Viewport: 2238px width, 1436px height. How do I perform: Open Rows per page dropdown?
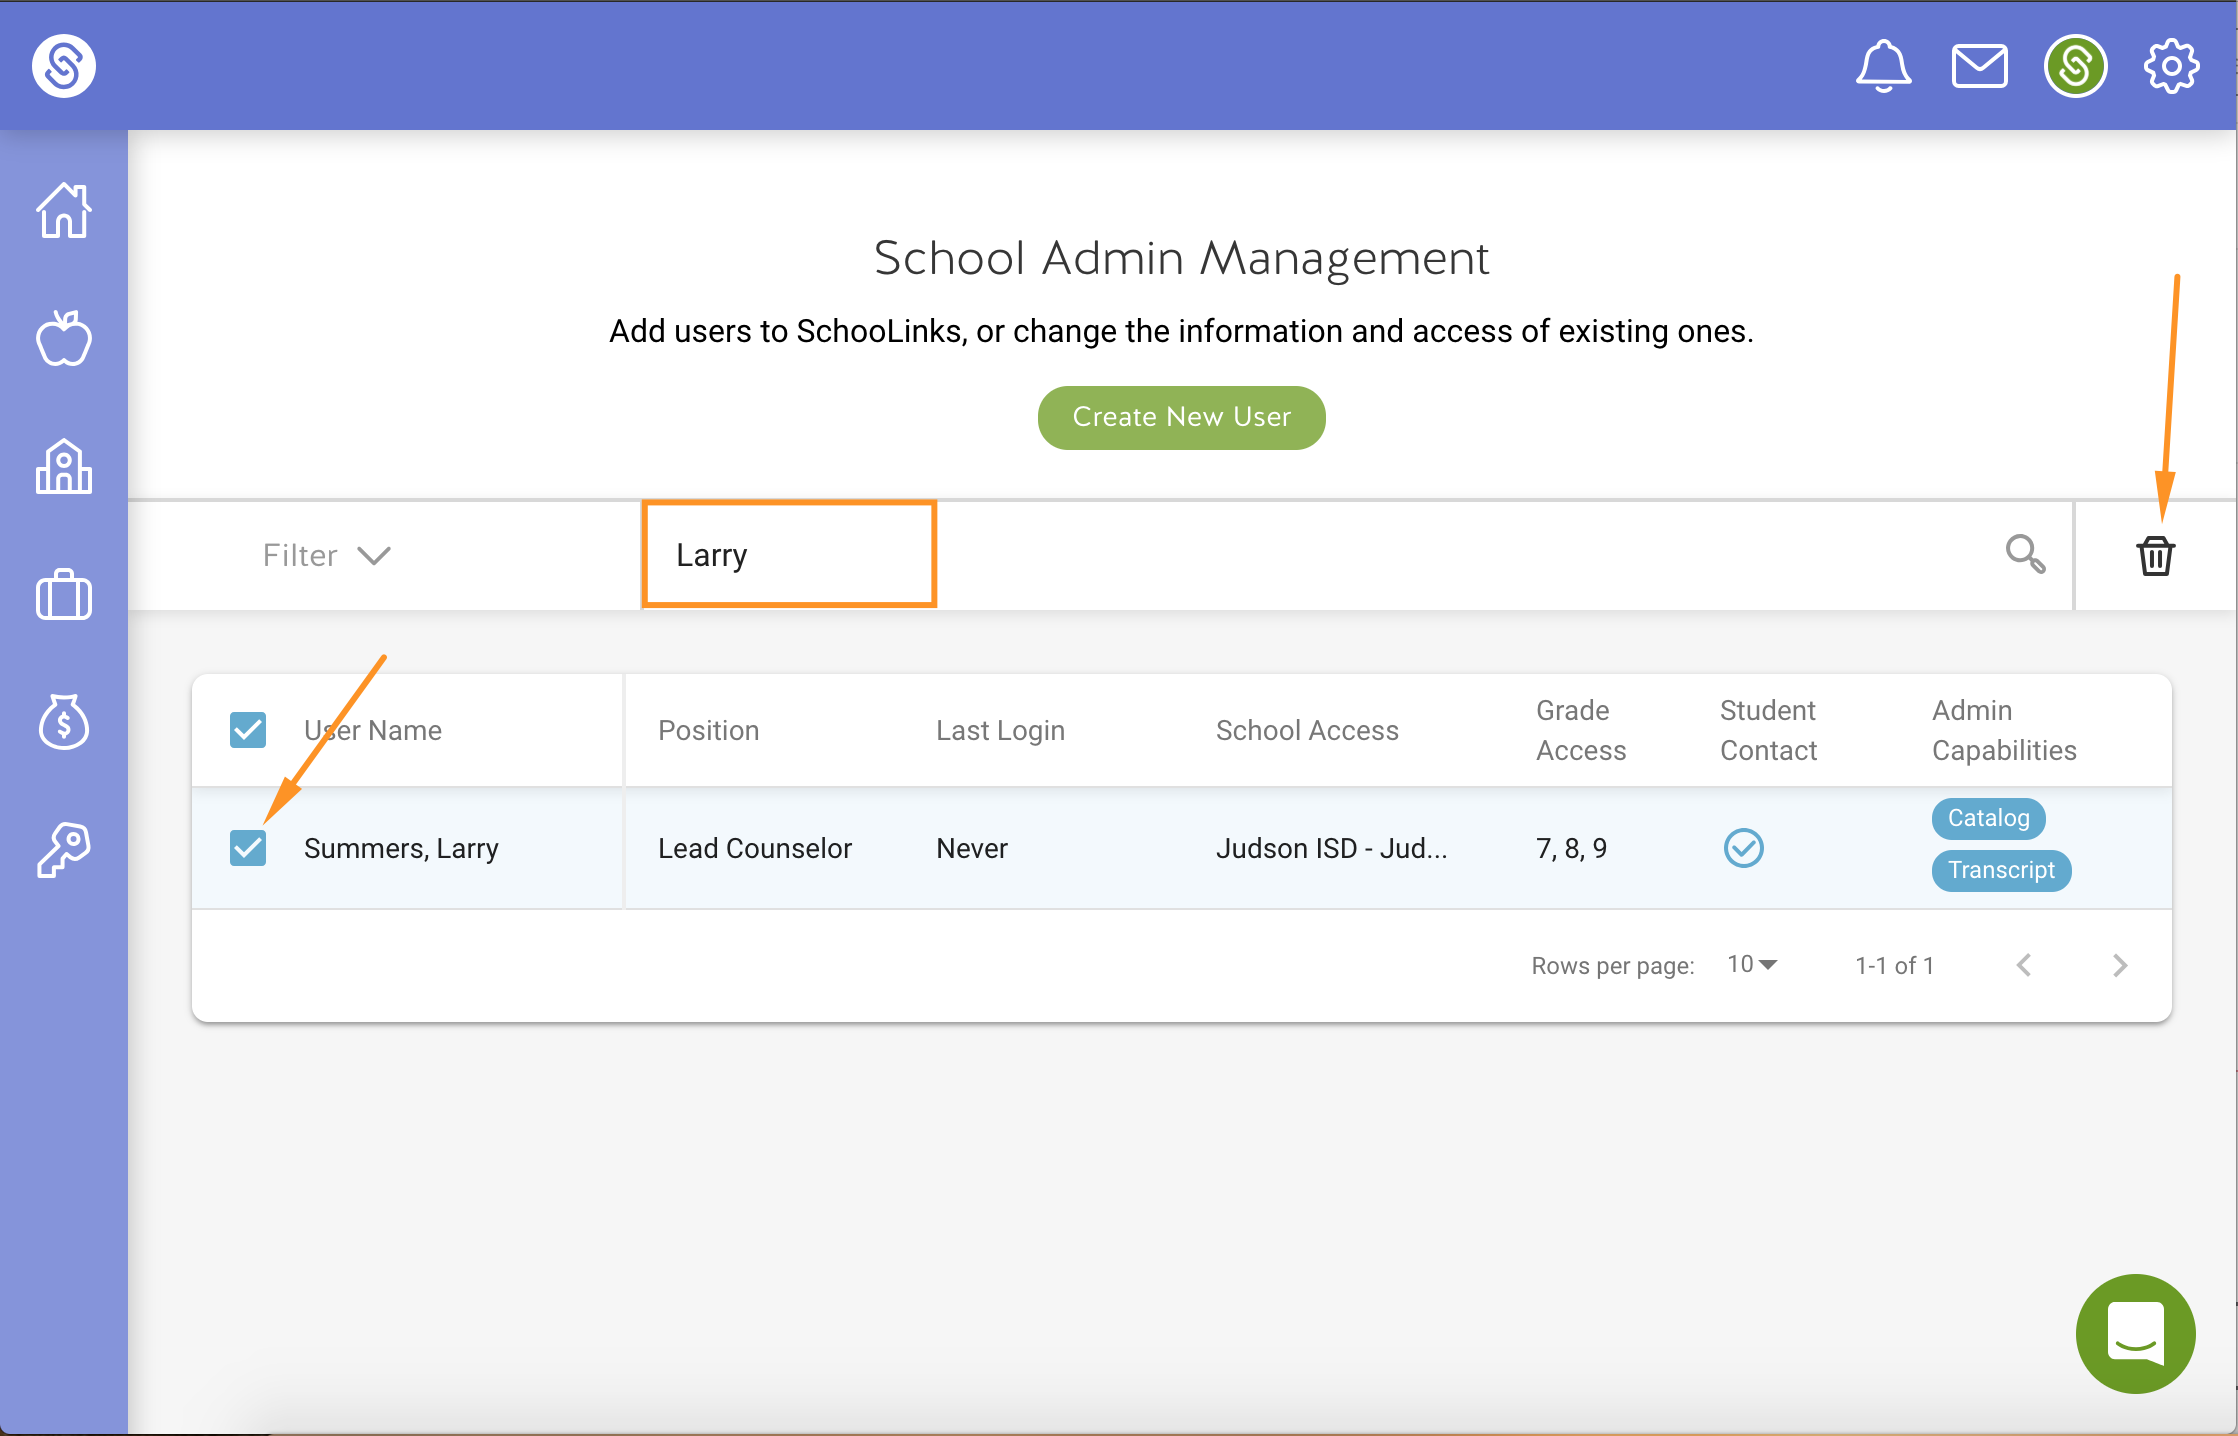(x=1752, y=964)
